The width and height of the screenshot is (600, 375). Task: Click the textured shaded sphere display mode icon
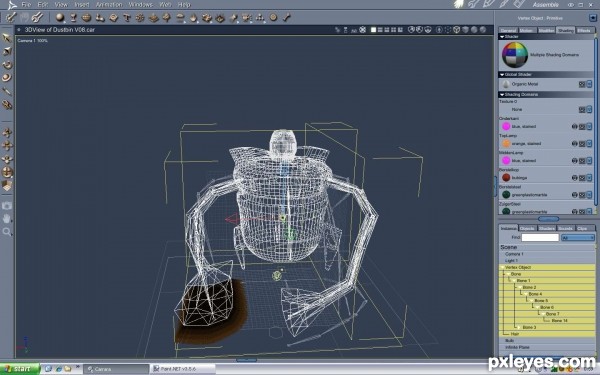(x=483, y=29)
